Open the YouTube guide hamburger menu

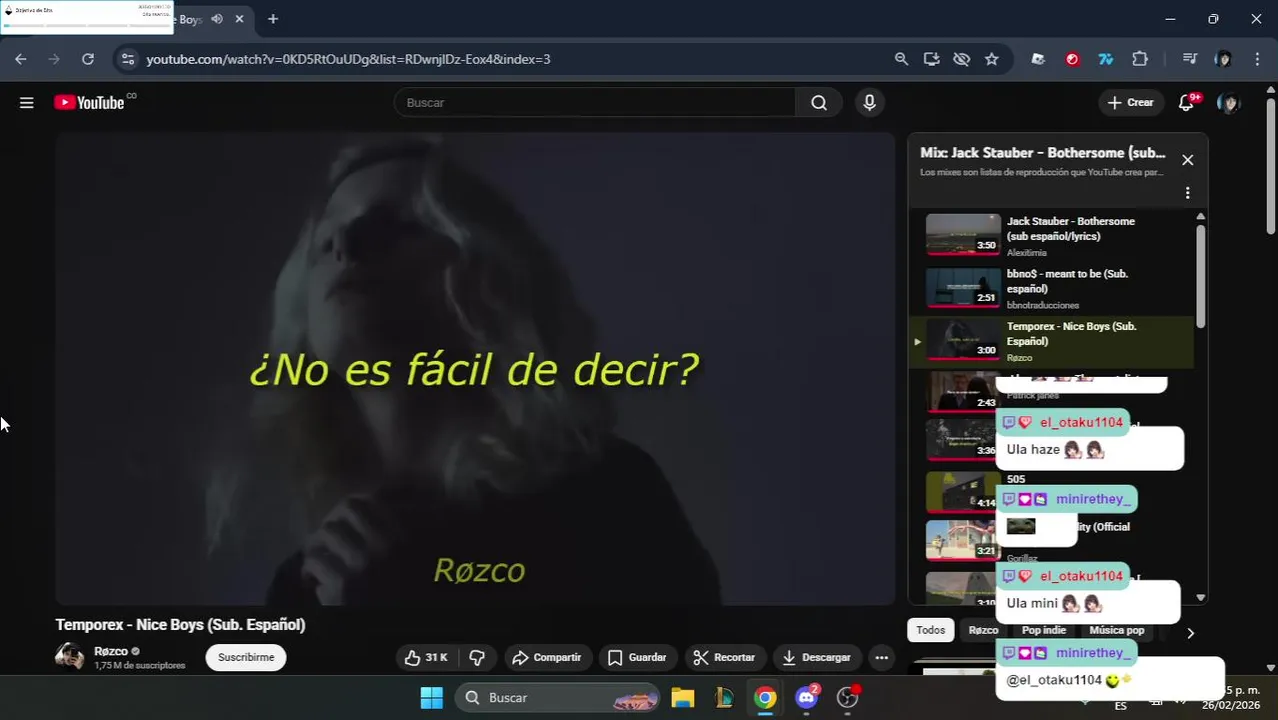pos(27,102)
